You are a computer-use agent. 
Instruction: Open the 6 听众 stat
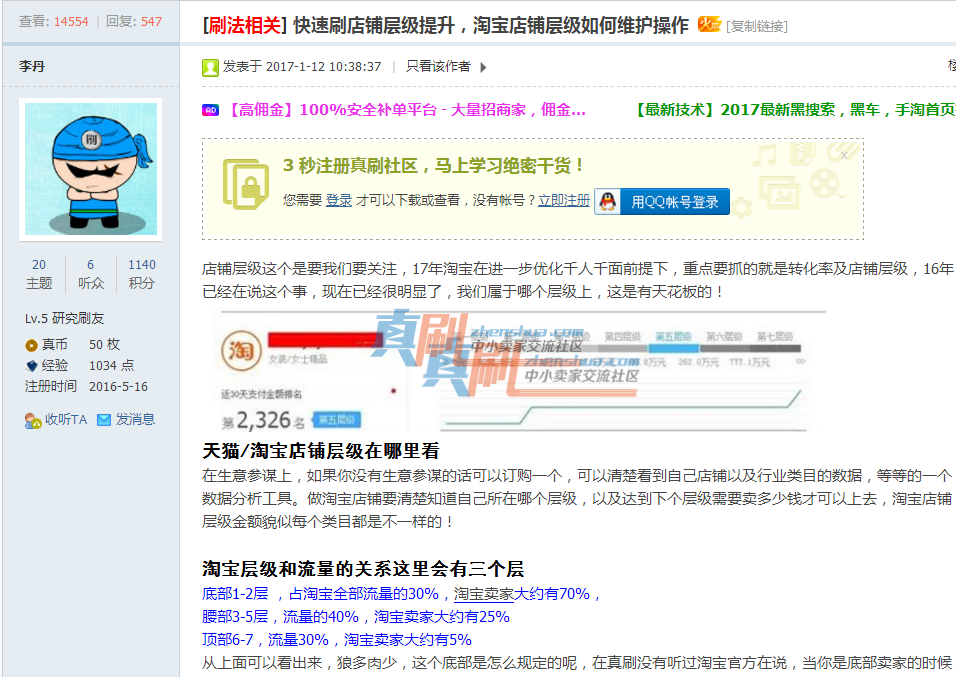91,273
